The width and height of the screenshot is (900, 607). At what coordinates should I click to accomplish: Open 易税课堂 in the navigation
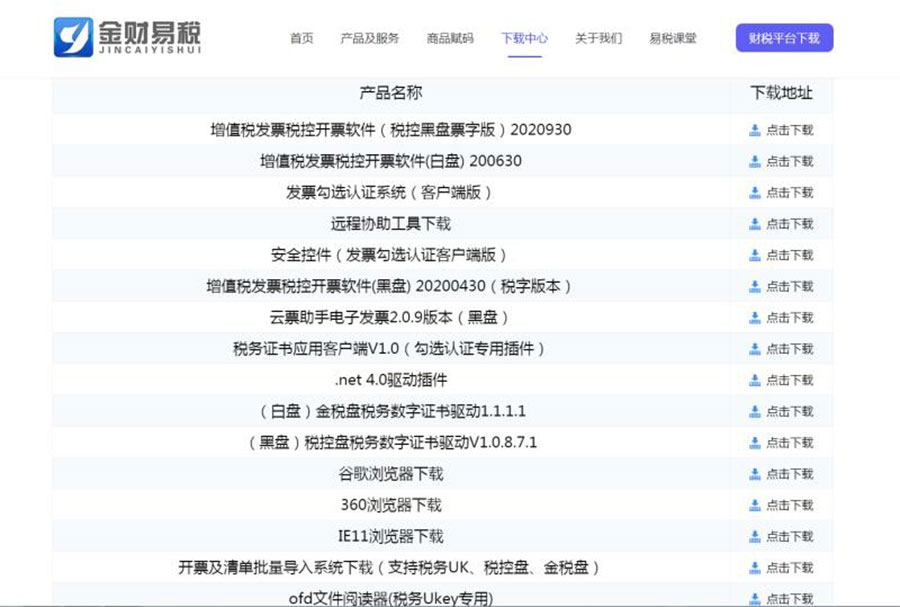673,38
